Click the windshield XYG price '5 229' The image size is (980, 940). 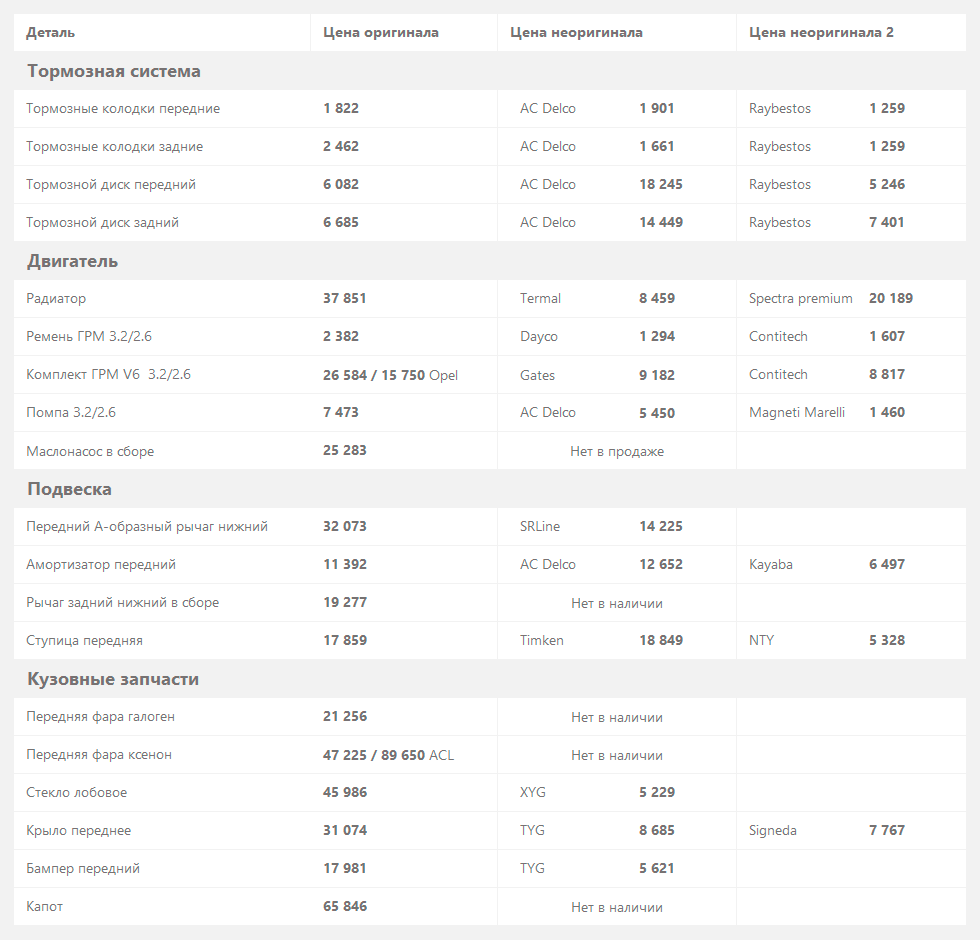(657, 792)
